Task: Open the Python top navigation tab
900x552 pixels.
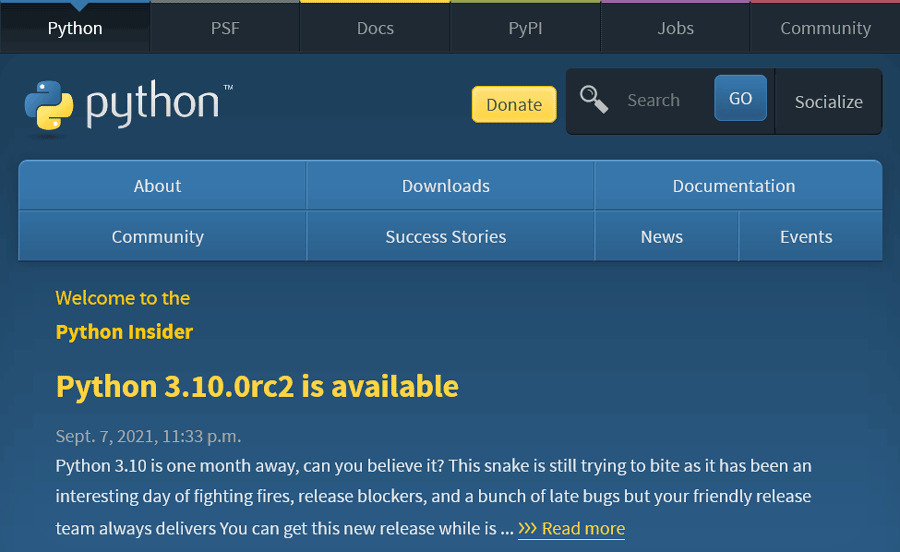Action: point(75,28)
